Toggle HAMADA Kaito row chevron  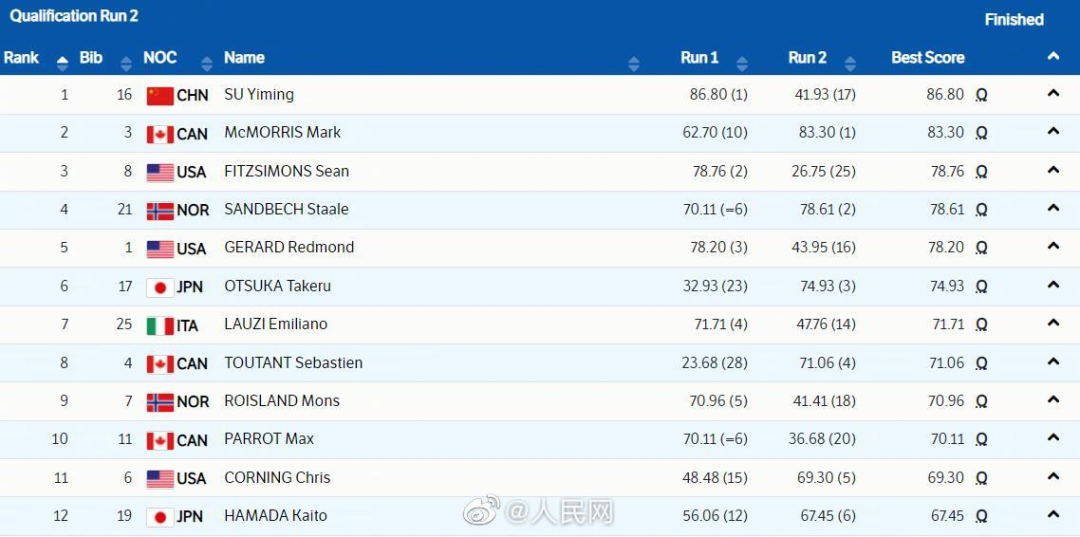1053,514
